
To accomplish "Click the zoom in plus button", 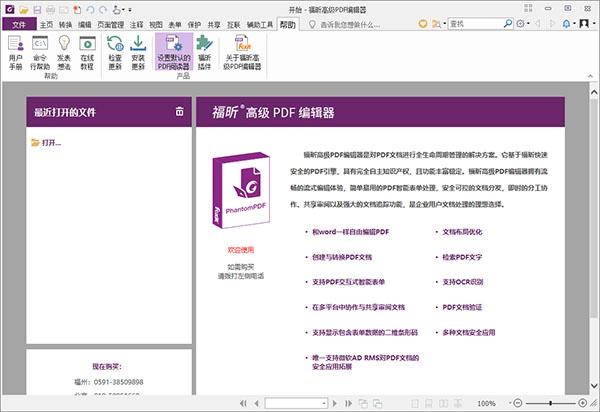I will (582, 403).
